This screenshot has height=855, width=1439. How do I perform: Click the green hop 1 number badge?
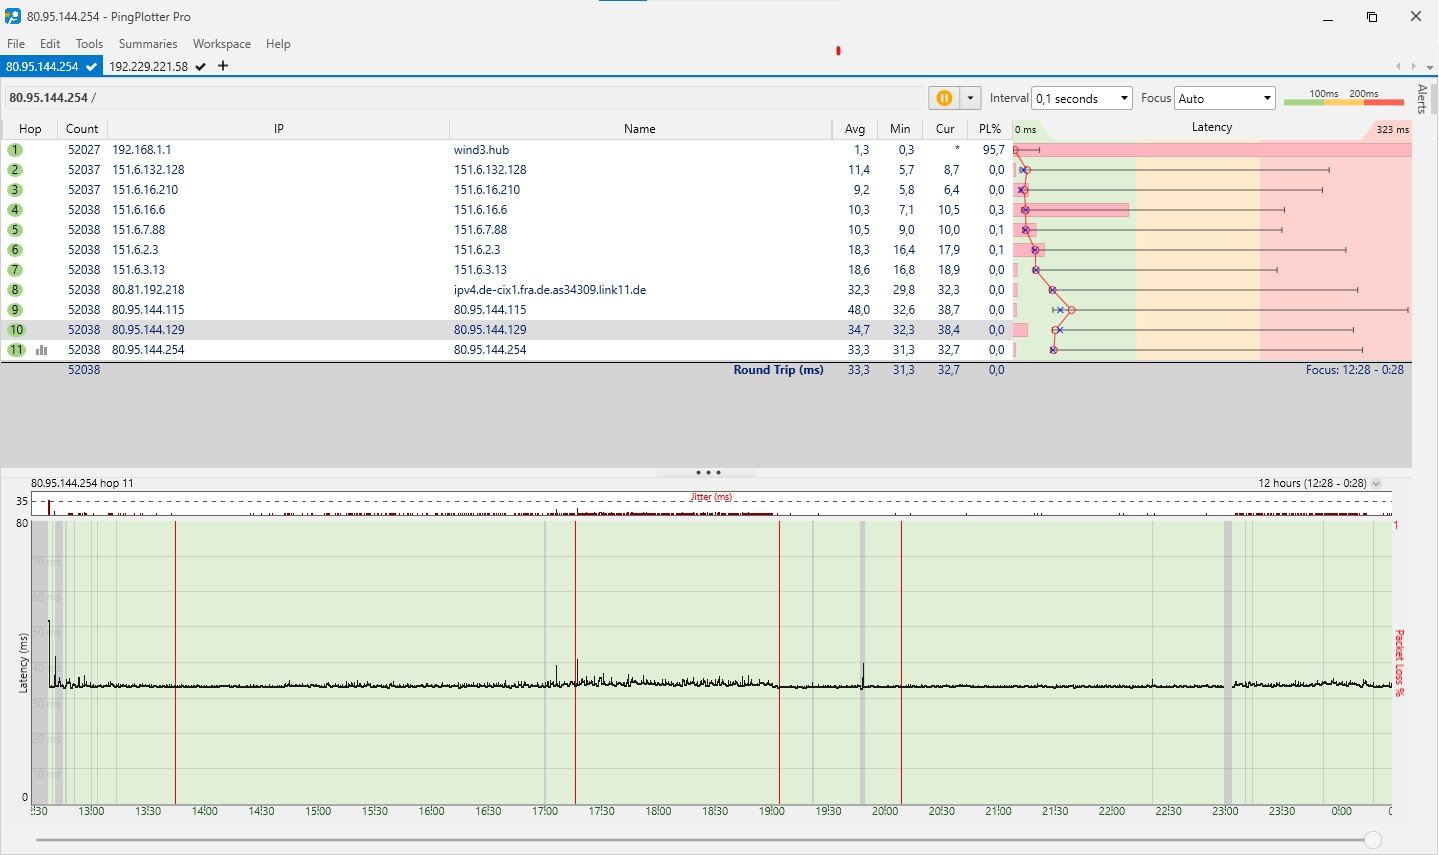click(x=15, y=150)
